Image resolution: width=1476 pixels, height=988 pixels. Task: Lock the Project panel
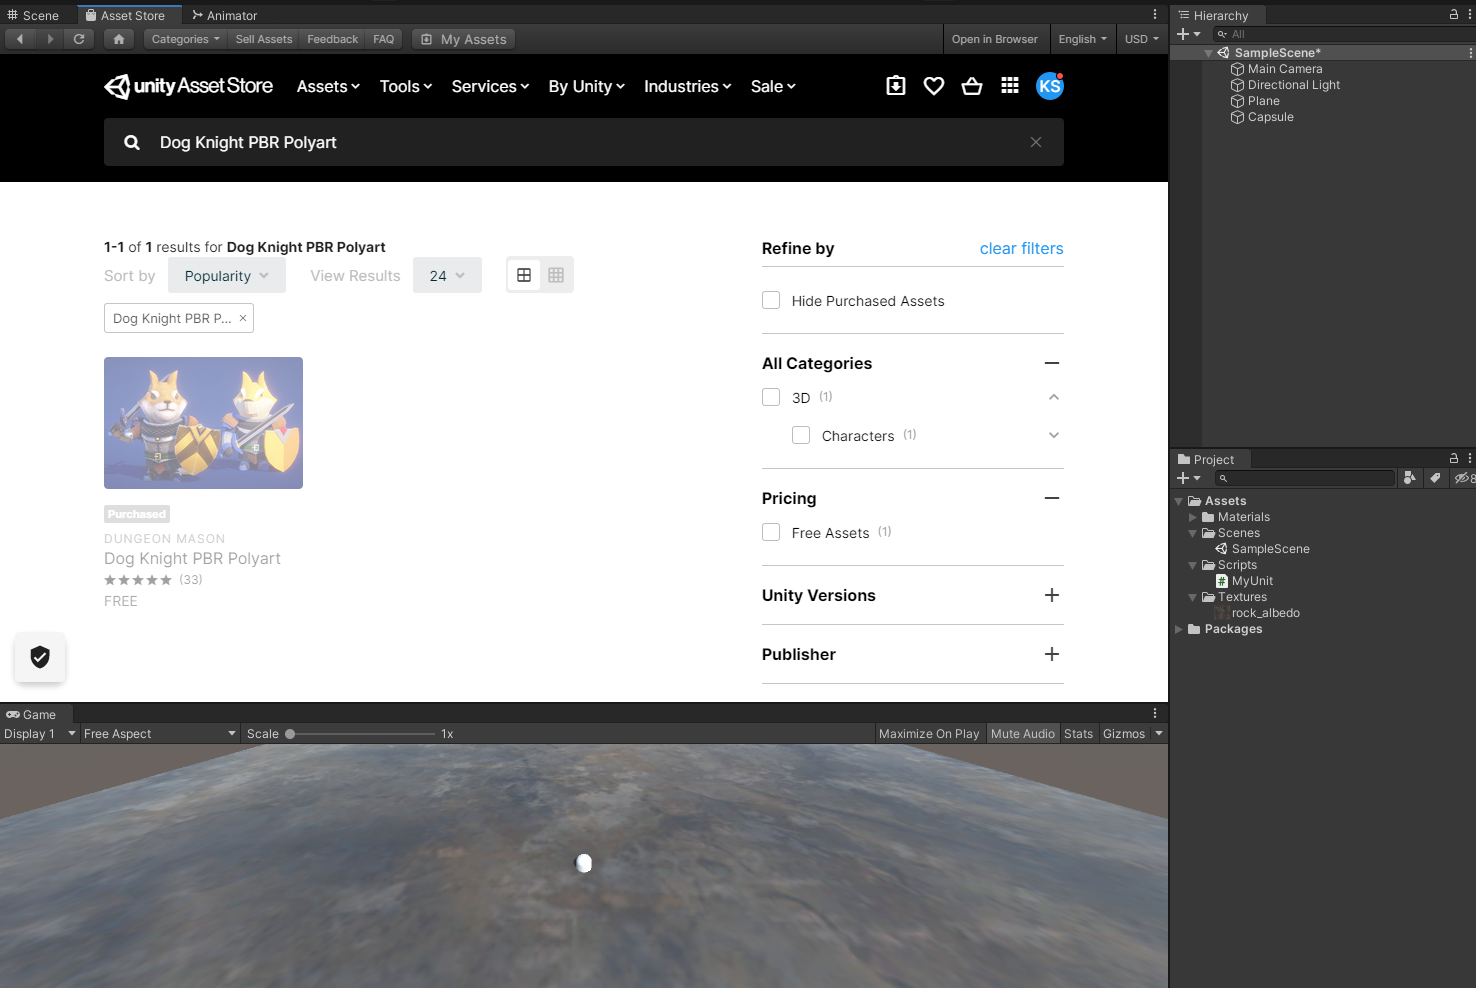click(1454, 458)
